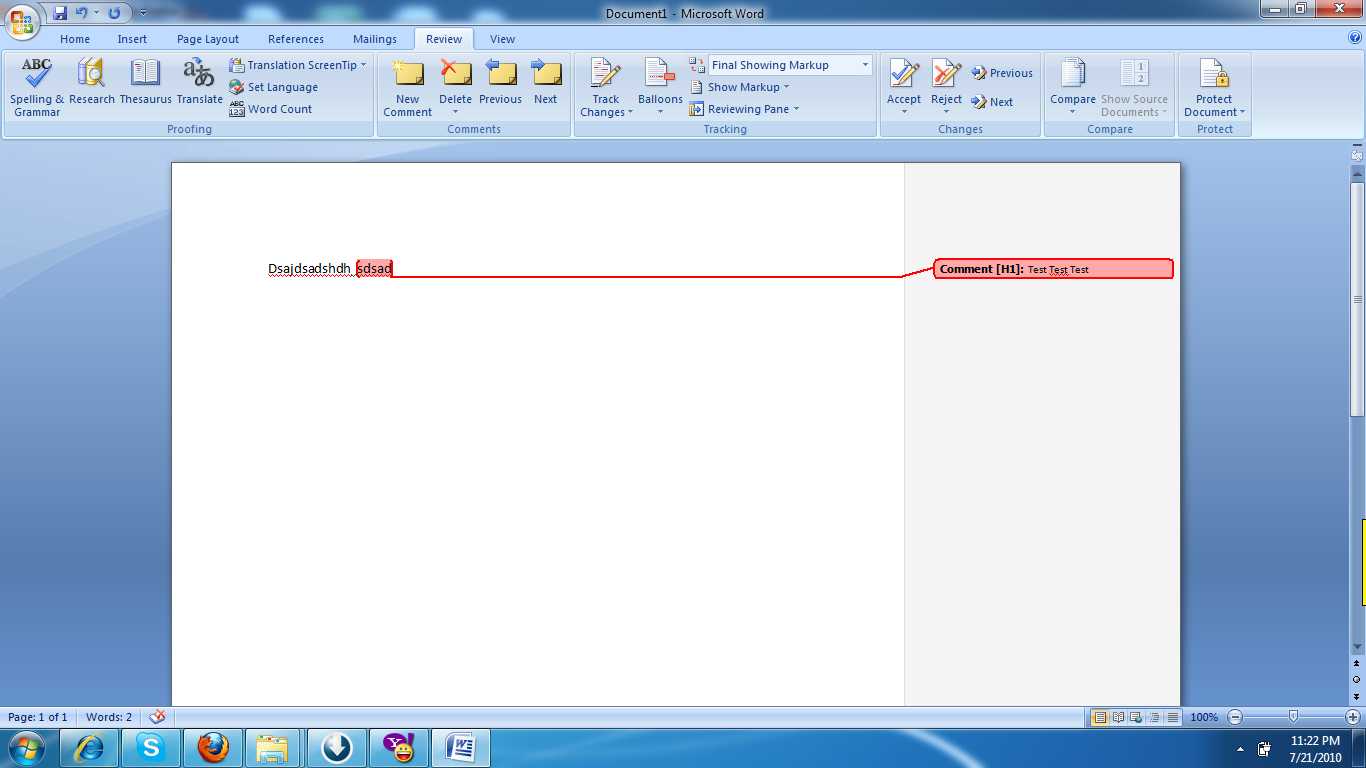
Task: Open the Thesaurus
Action: (x=146, y=82)
